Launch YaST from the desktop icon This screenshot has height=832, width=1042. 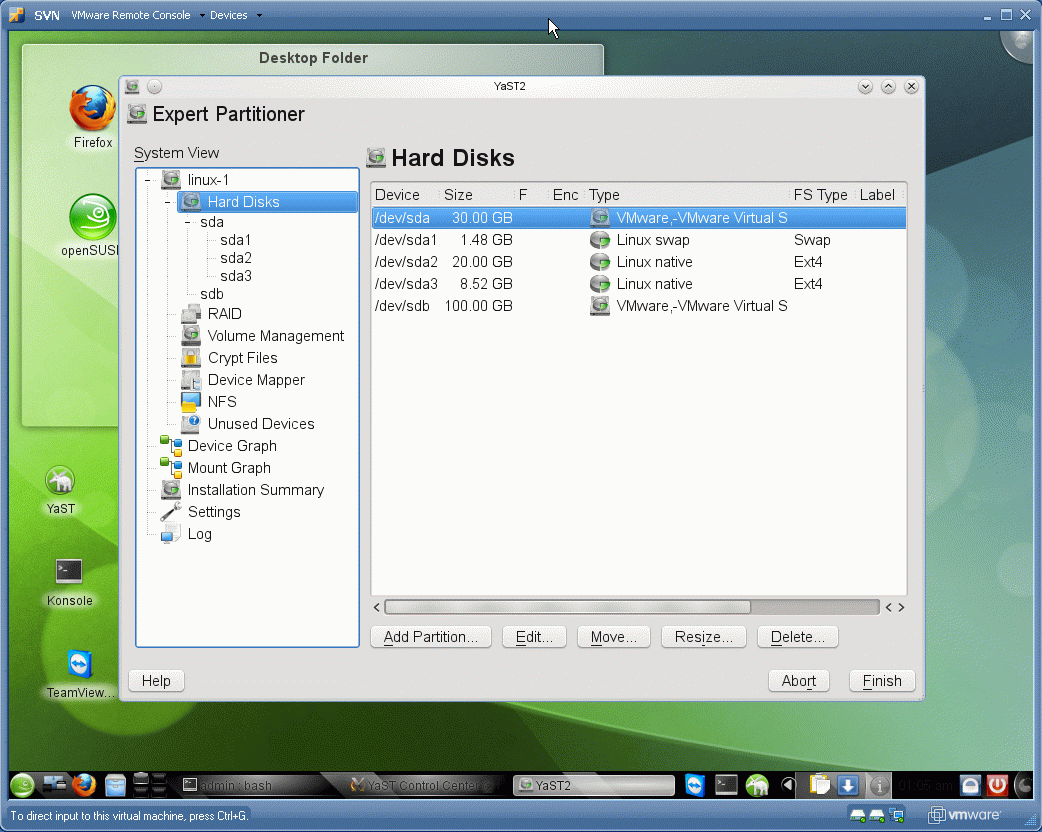pyautogui.click(x=60, y=480)
